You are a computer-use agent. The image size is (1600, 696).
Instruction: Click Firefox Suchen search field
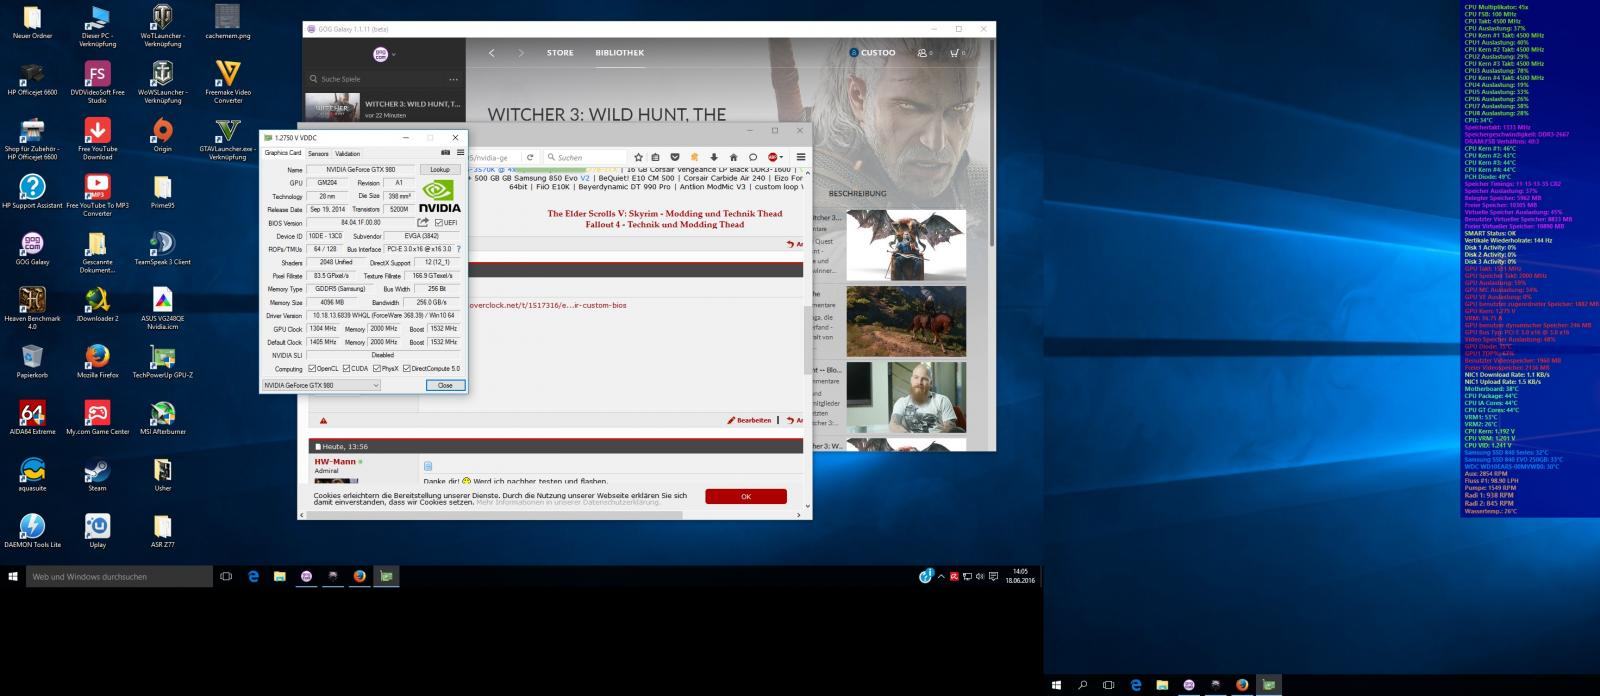pyautogui.click(x=585, y=157)
